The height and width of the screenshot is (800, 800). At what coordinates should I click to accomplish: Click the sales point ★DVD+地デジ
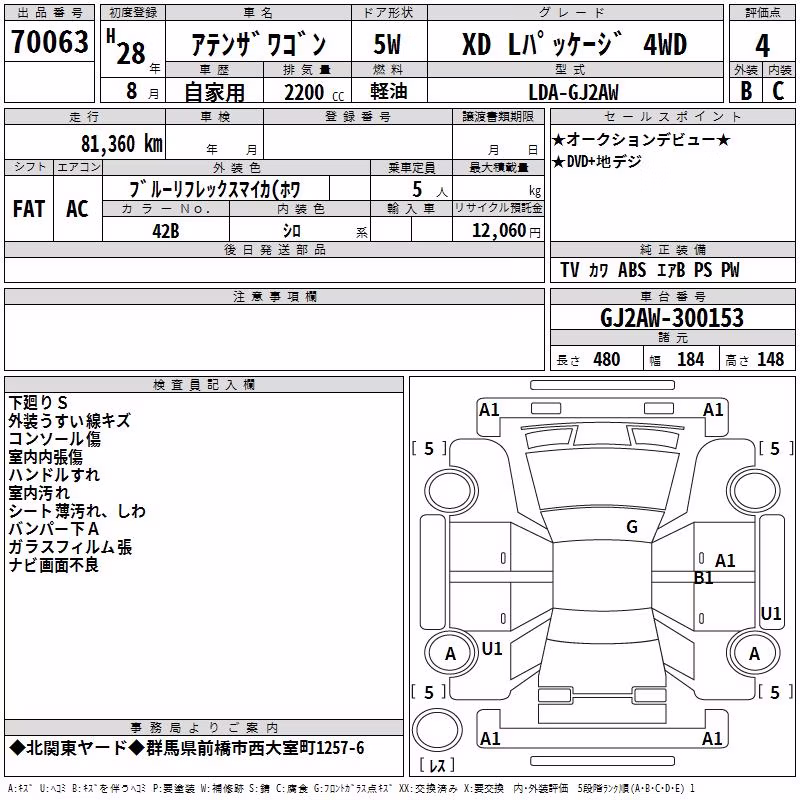pos(597,162)
